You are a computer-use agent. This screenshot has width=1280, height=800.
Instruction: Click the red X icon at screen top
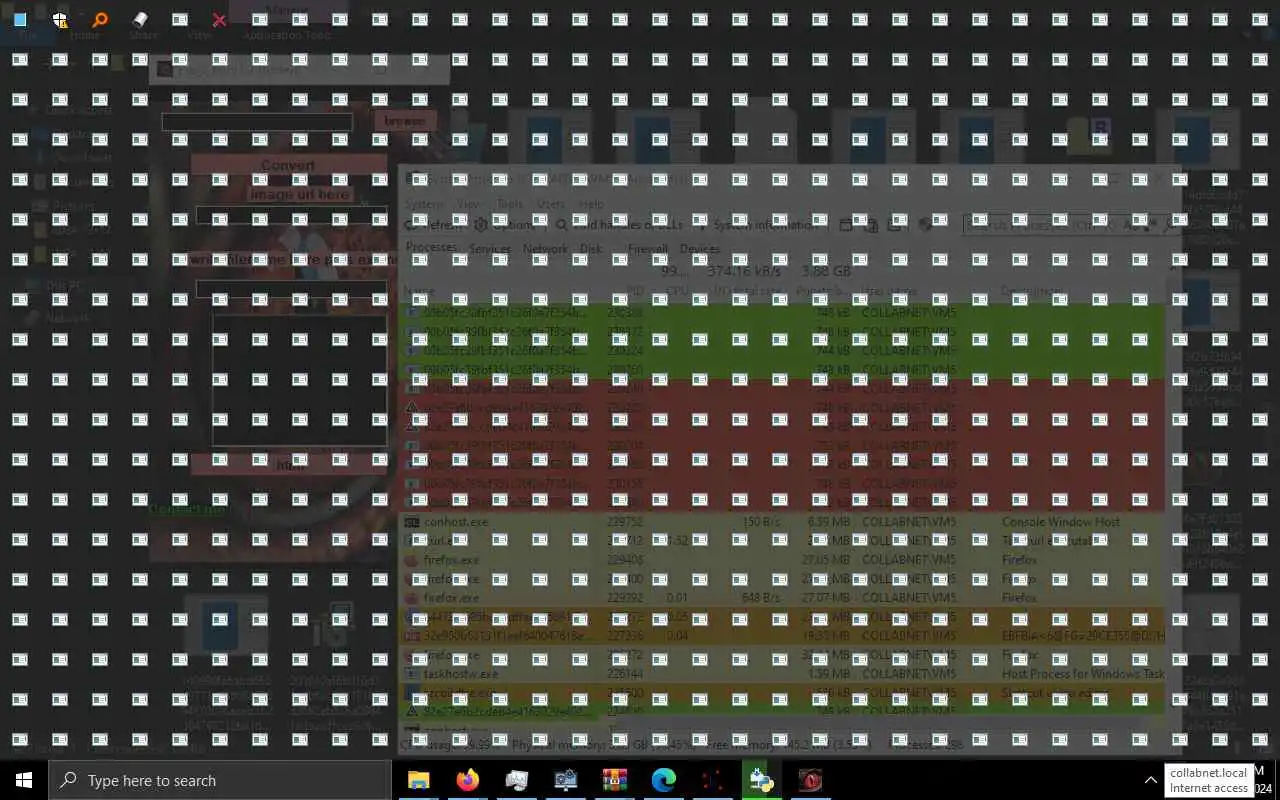(220, 20)
